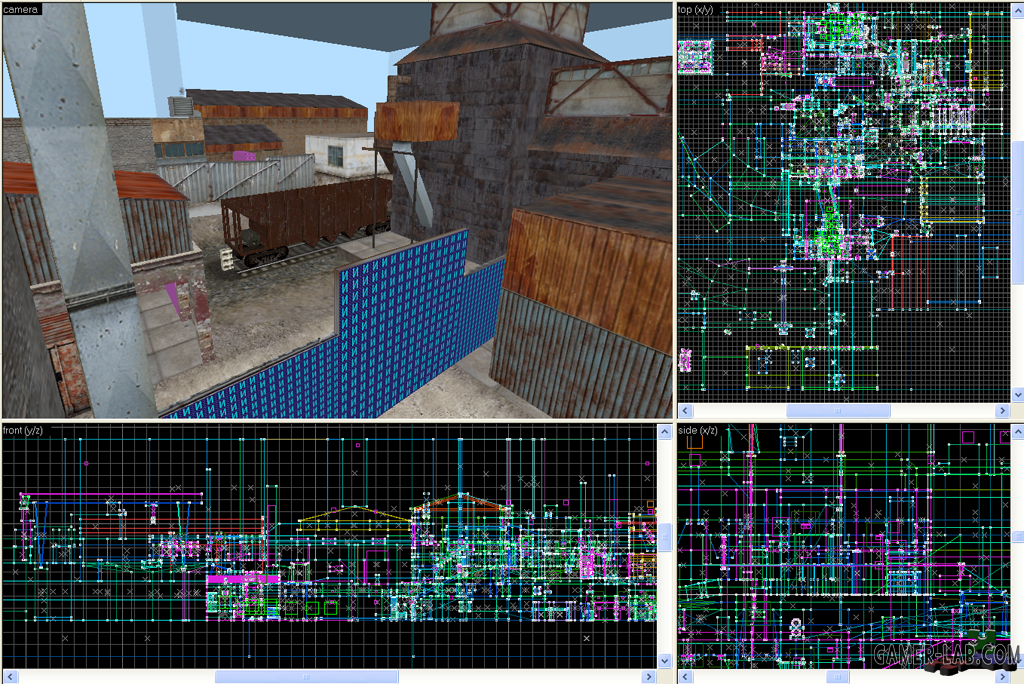Click right arrow of side view horizontal scrollbar

[1003, 677]
